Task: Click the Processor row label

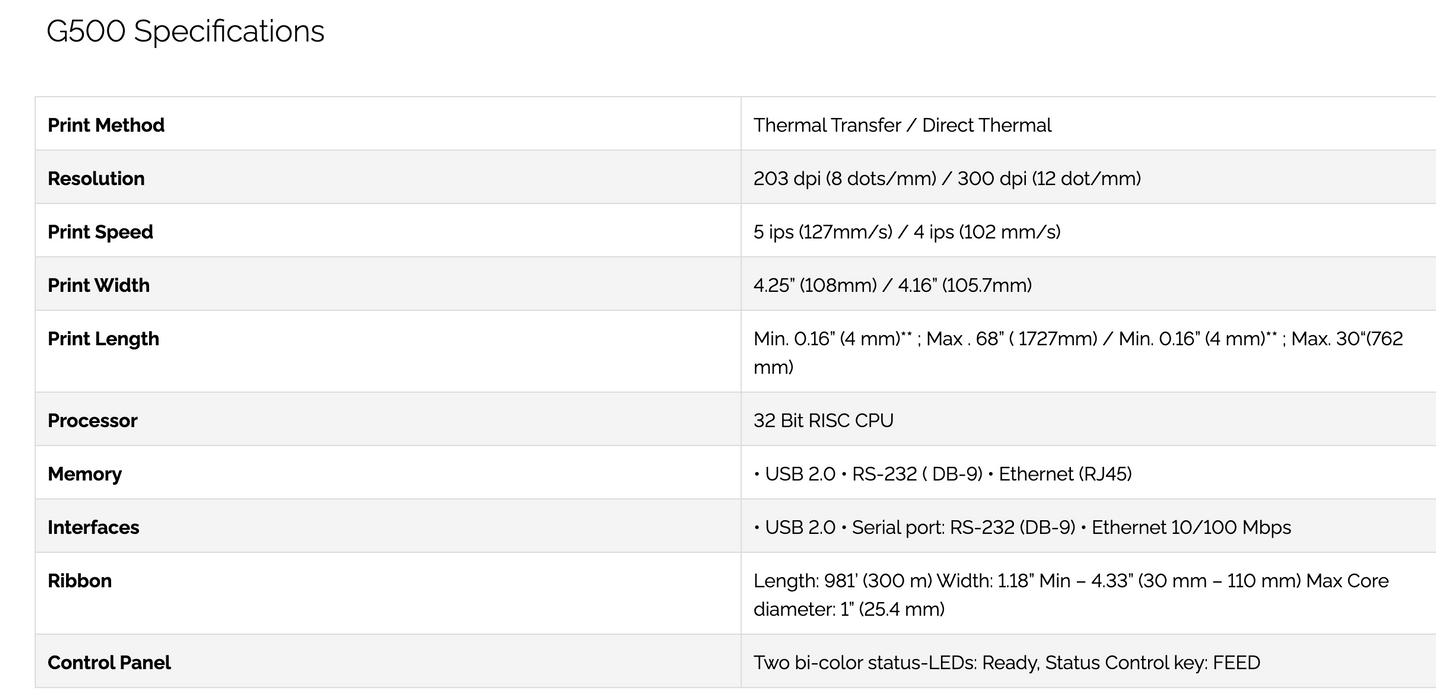Action: (92, 420)
